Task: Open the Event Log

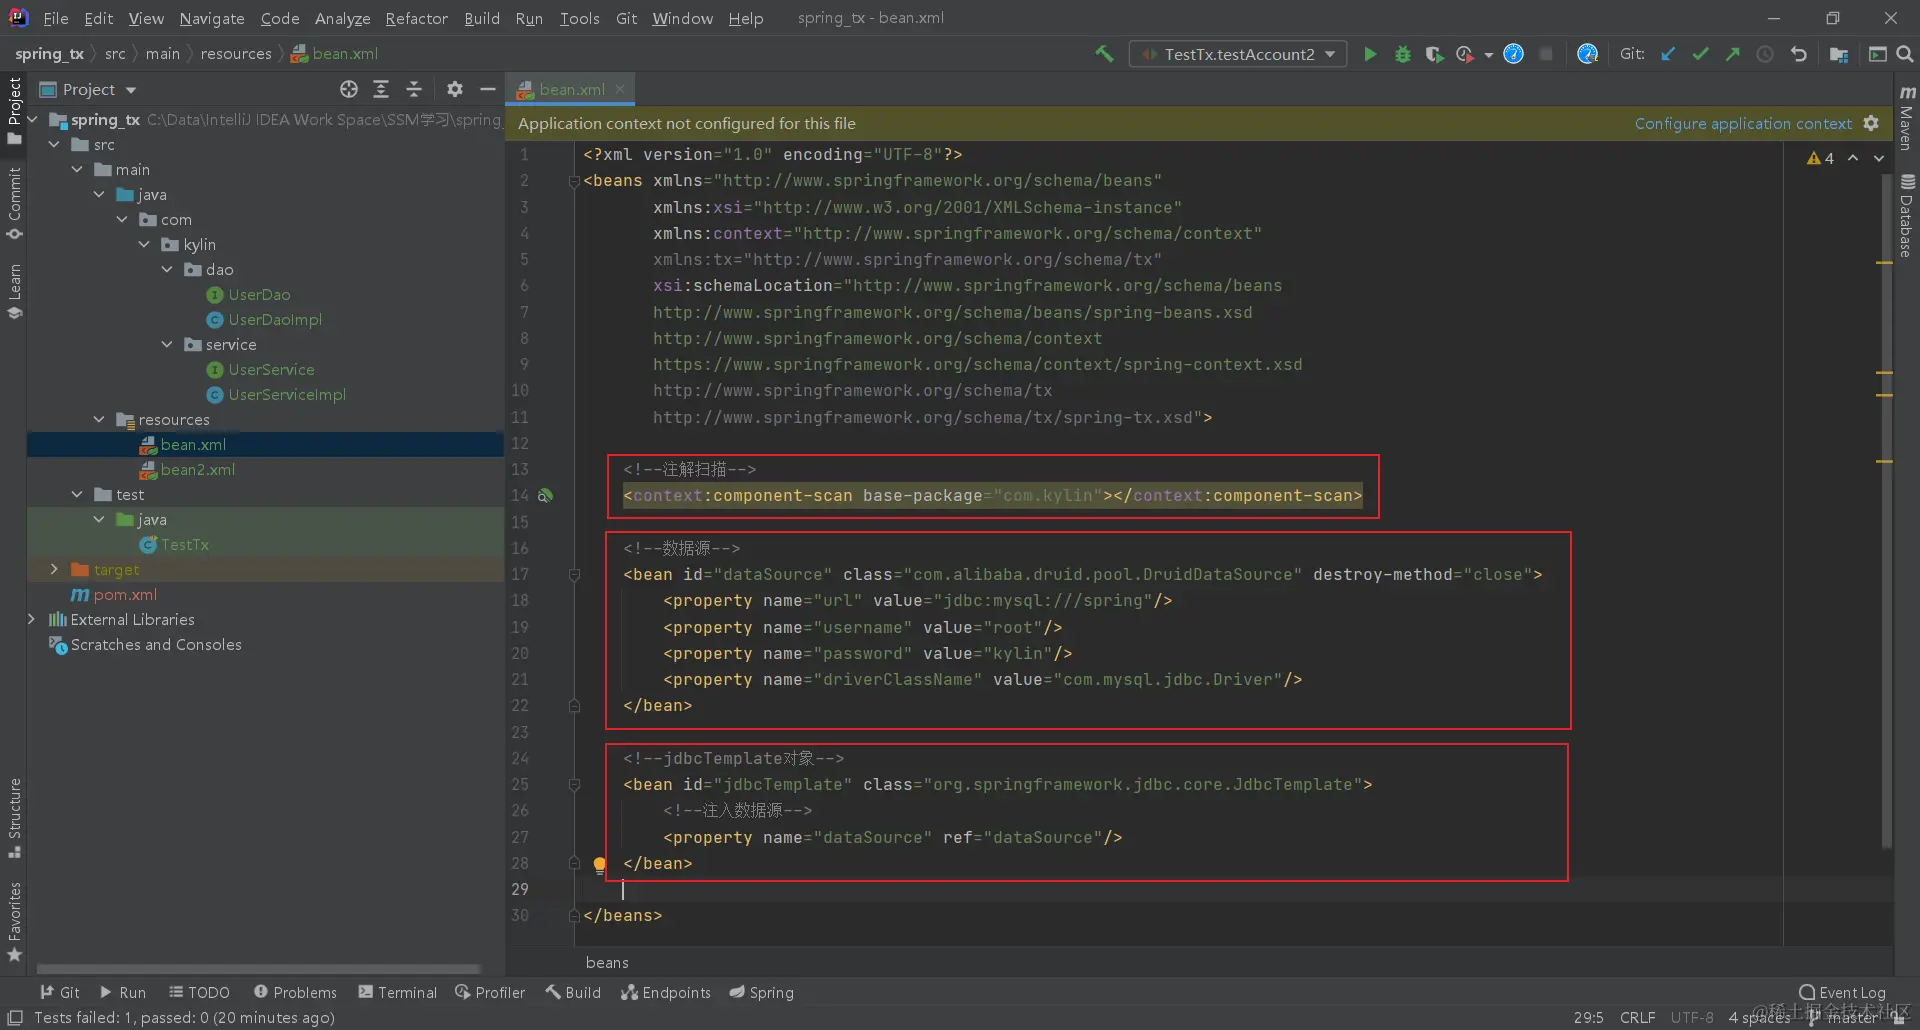Action: tap(1842, 992)
